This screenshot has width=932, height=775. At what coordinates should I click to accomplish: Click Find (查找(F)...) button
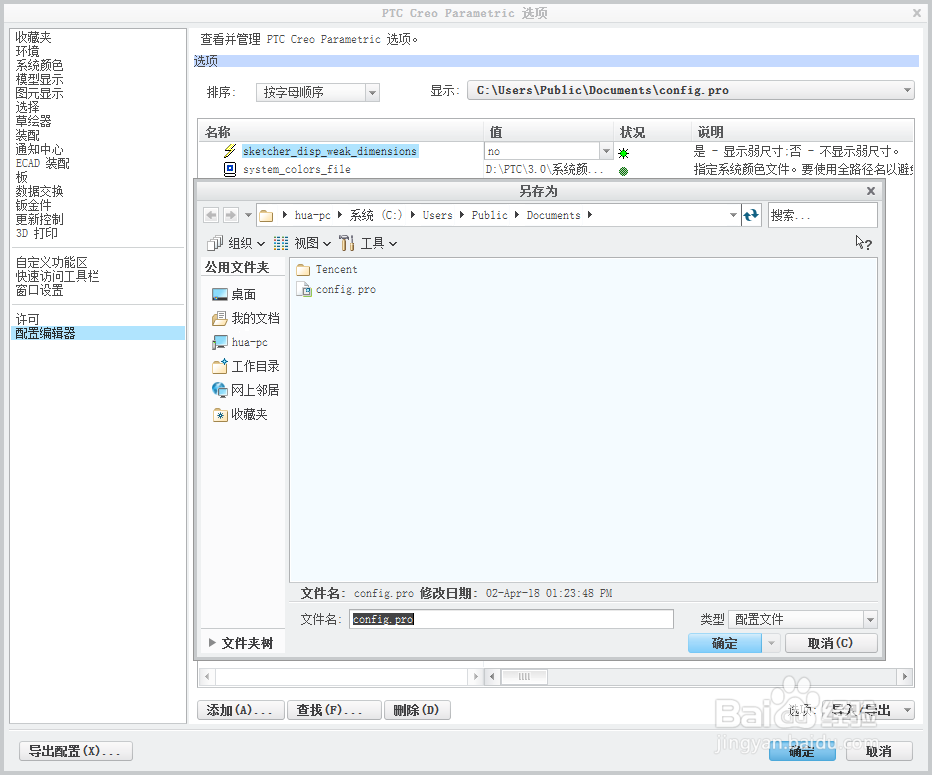tap(334, 710)
